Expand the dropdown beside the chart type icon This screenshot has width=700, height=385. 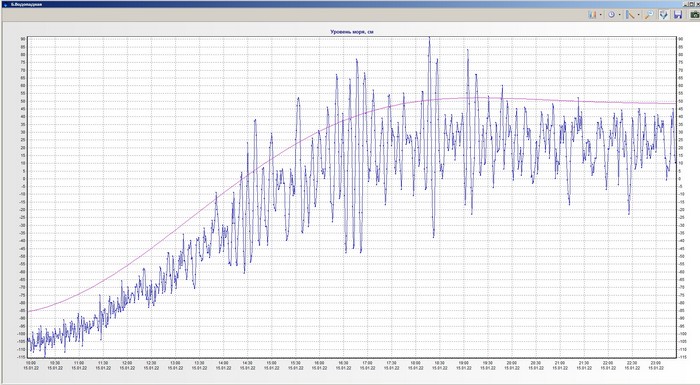[x=600, y=15]
